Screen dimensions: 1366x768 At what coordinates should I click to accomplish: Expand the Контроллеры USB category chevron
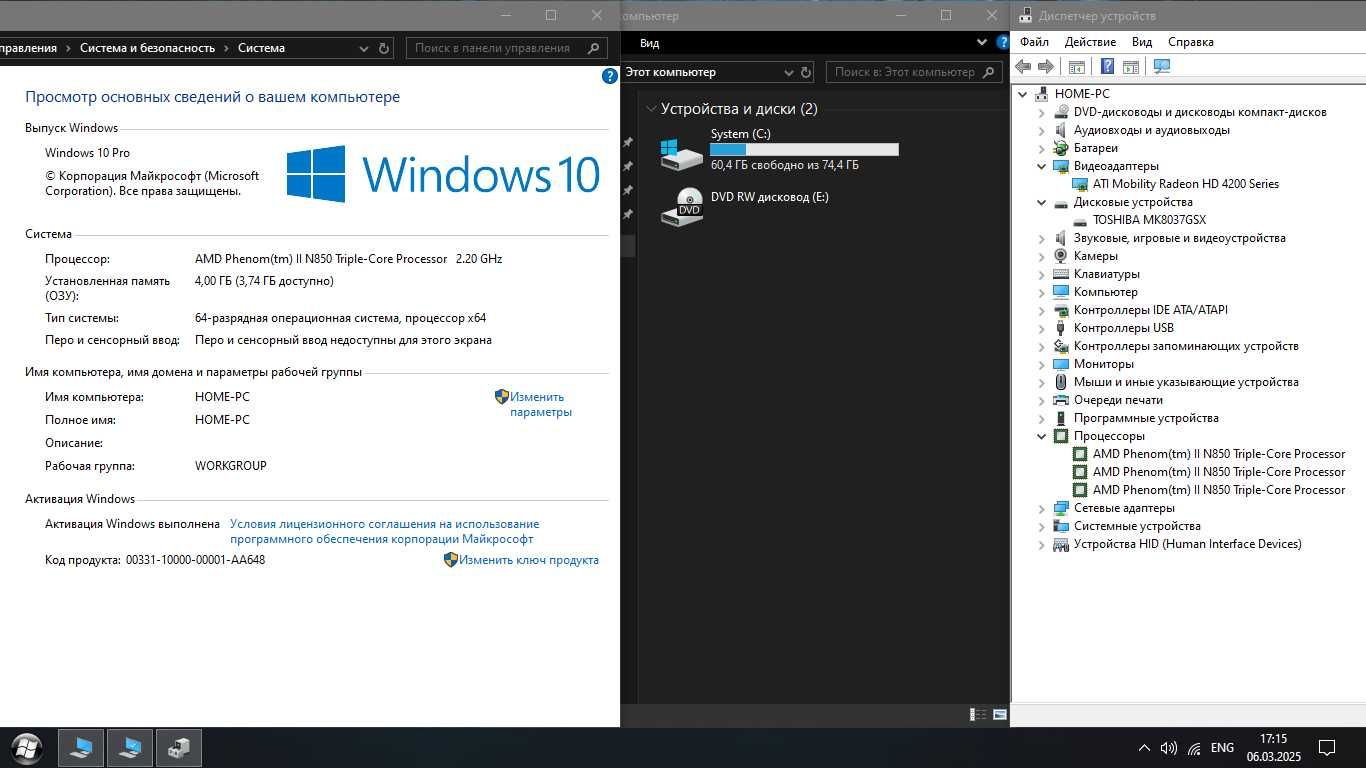[1042, 328]
